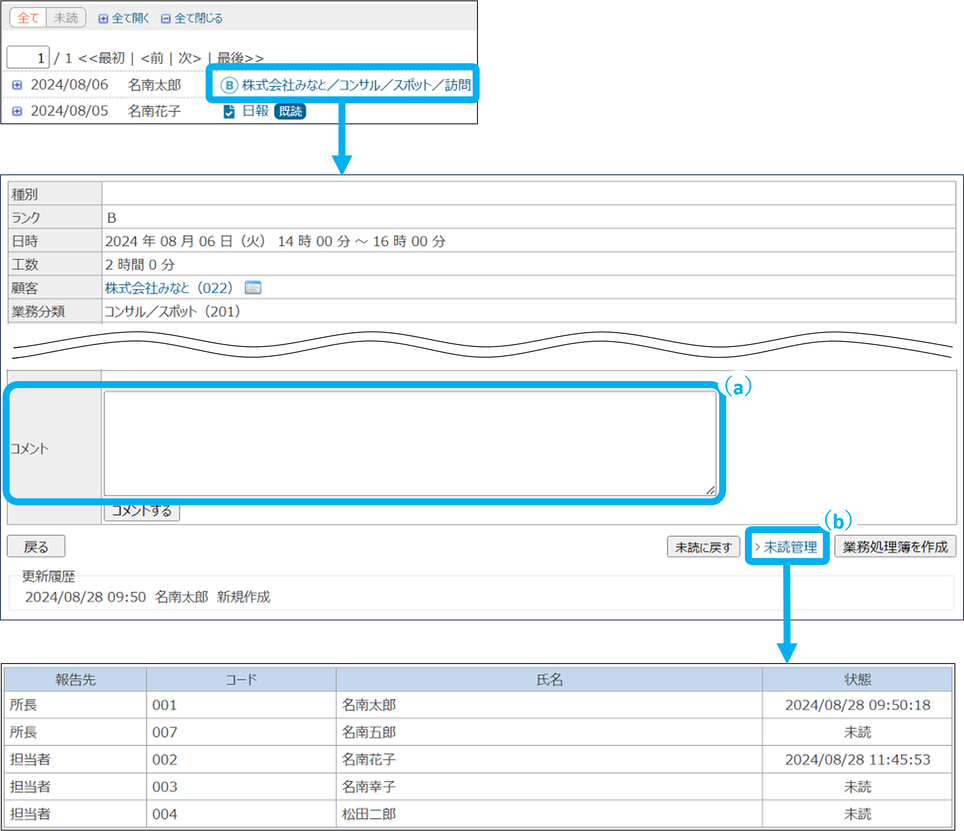Open the 株式会社みなと(022) customer link
The height and width of the screenshot is (831, 964).
pyautogui.click(x=169, y=288)
